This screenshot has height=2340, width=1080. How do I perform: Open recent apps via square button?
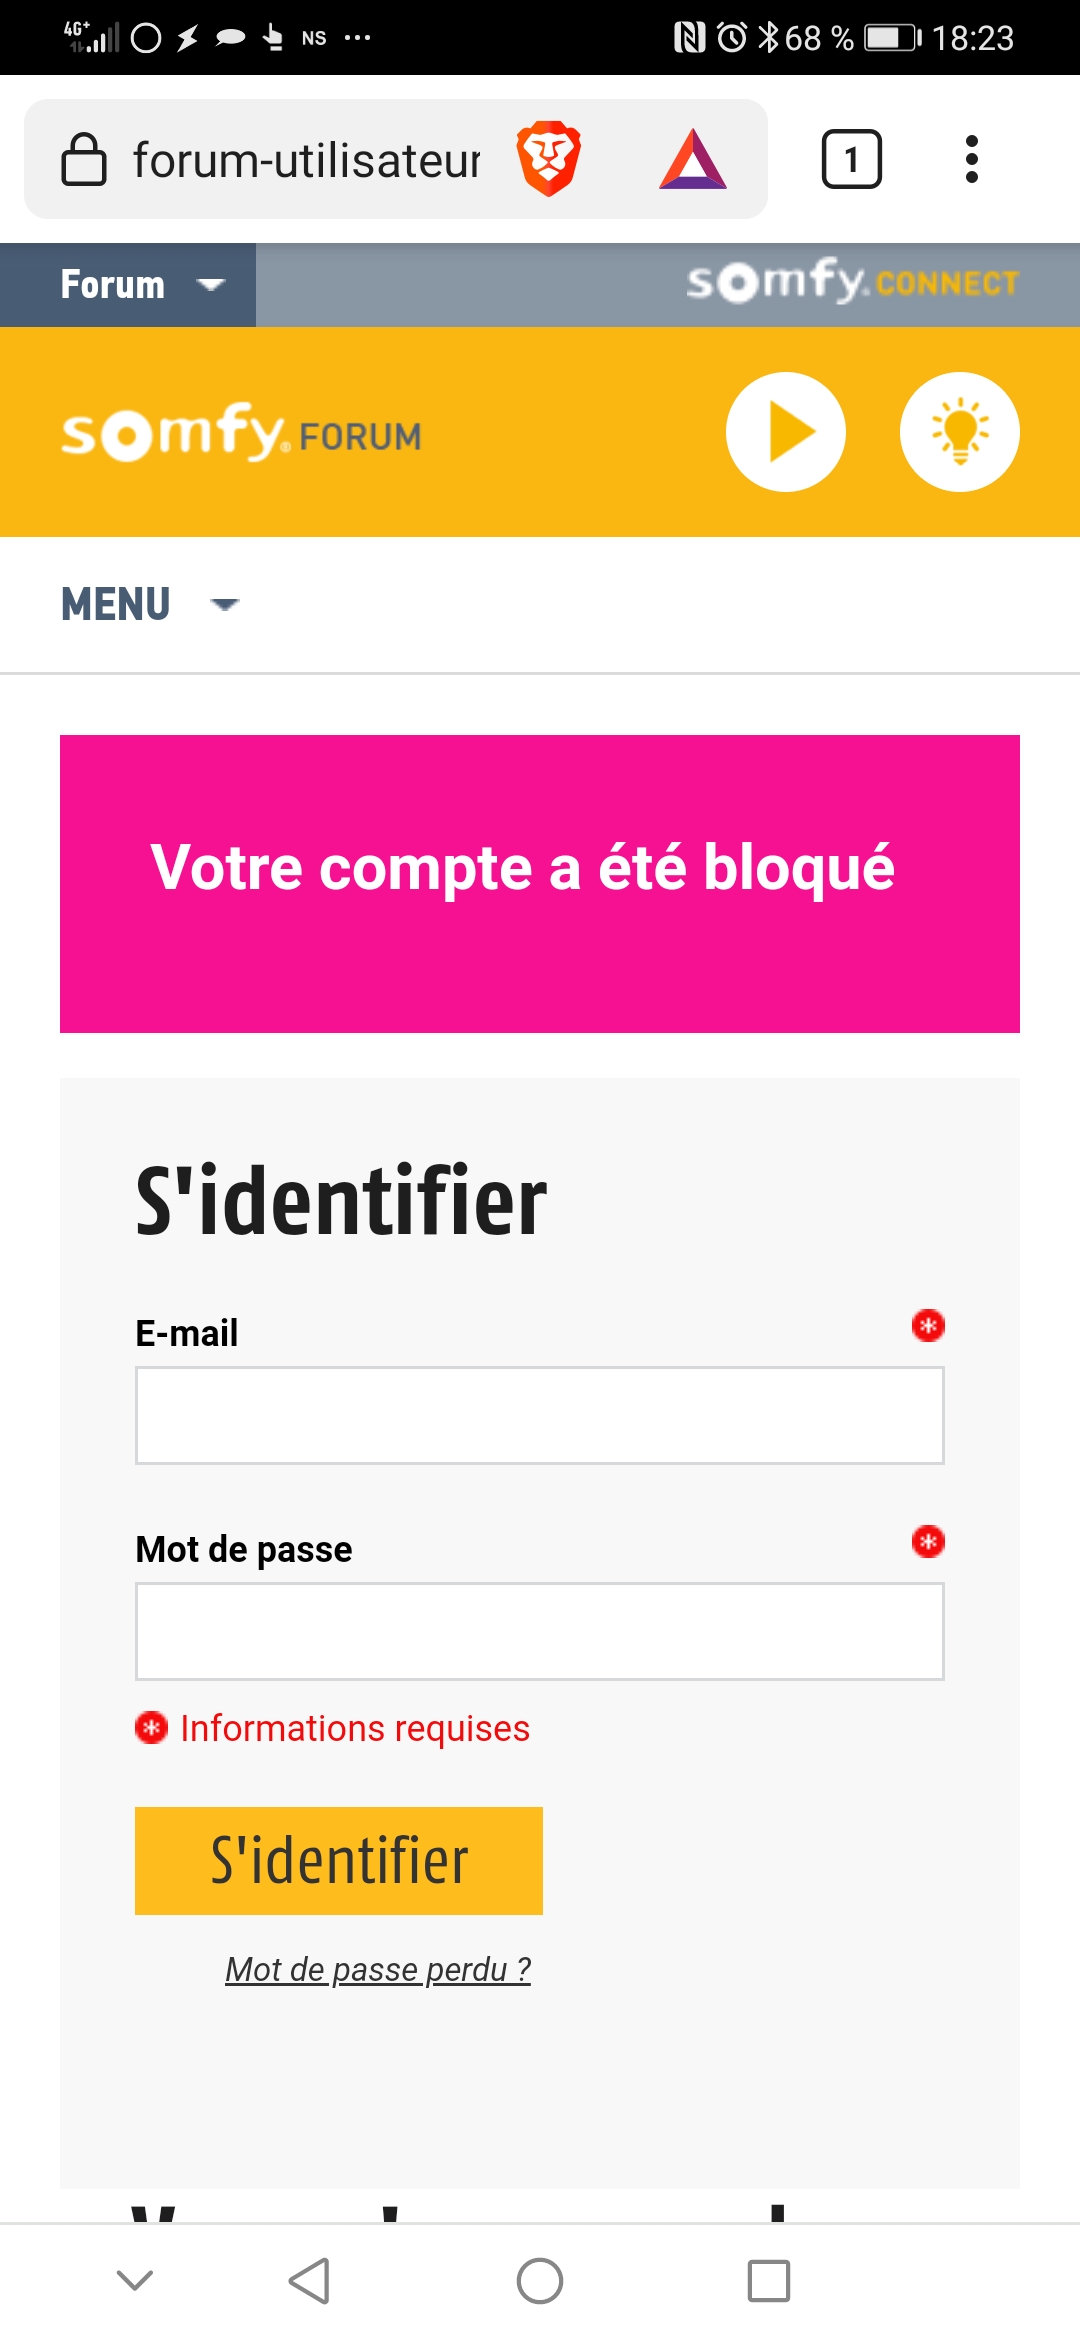pyautogui.click(x=768, y=2281)
